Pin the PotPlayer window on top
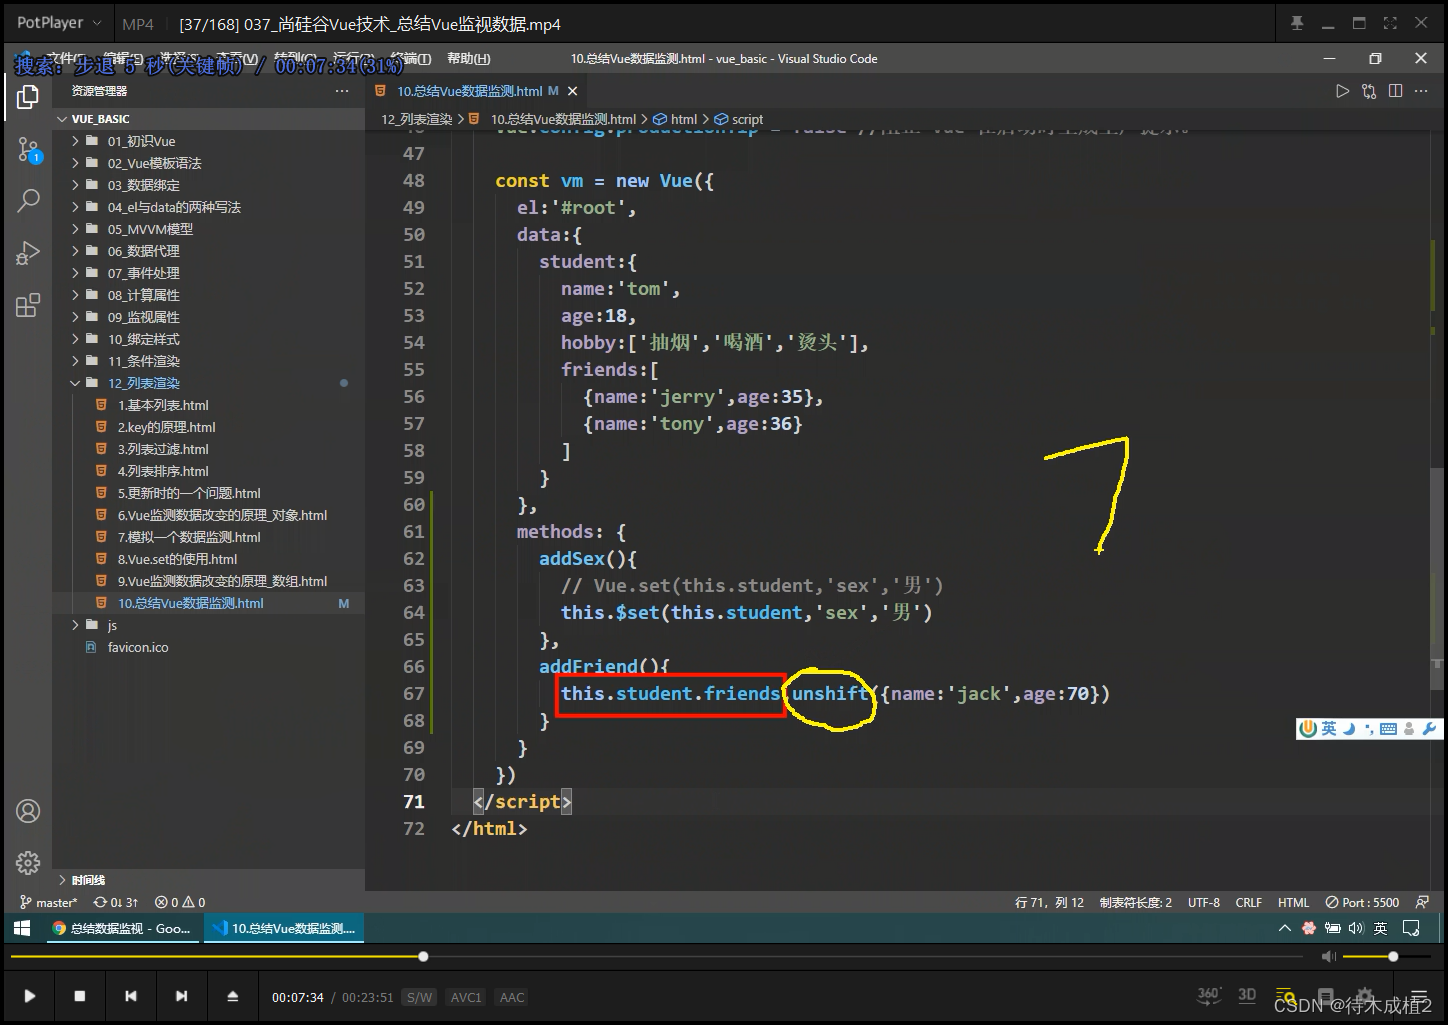The image size is (1448, 1025). 1297,23
